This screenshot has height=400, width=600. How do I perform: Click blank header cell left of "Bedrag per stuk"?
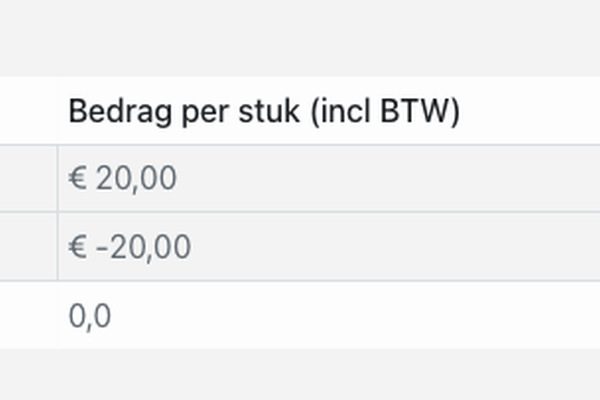[x=28, y=111]
